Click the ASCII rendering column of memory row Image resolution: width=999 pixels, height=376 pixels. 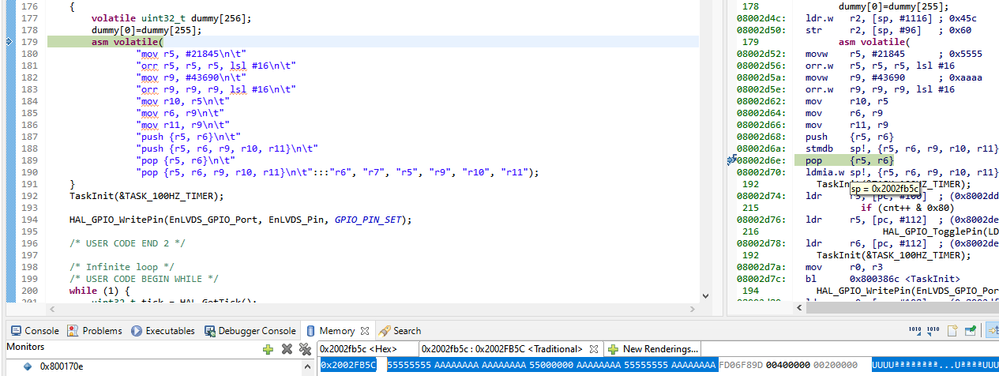pos(935,365)
